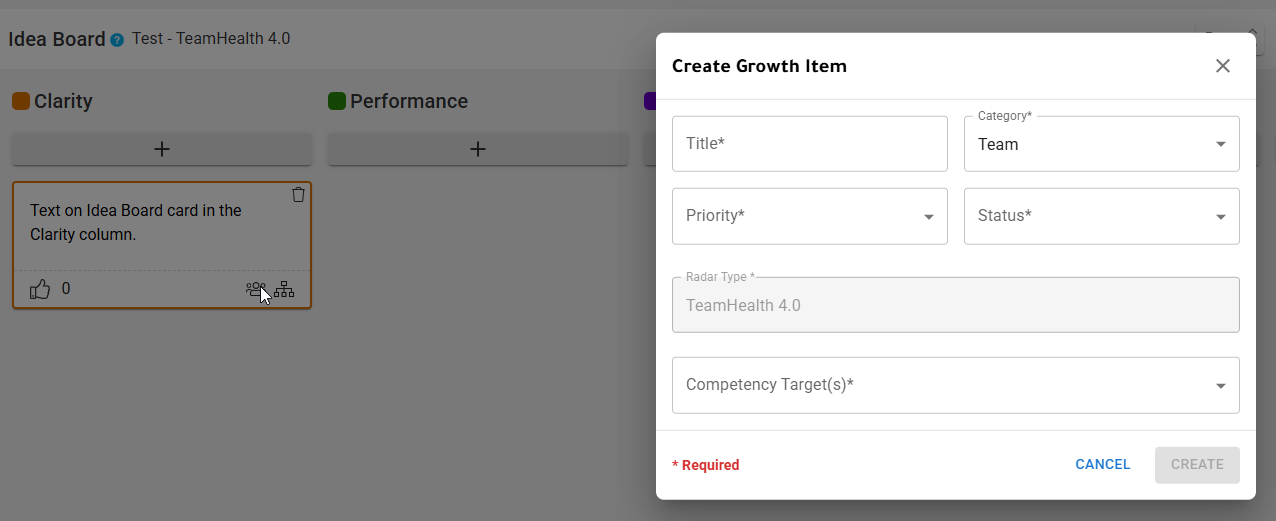Open the Category dropdown showing Team
1276x521 pixels.
click(x=1101, y=144)
